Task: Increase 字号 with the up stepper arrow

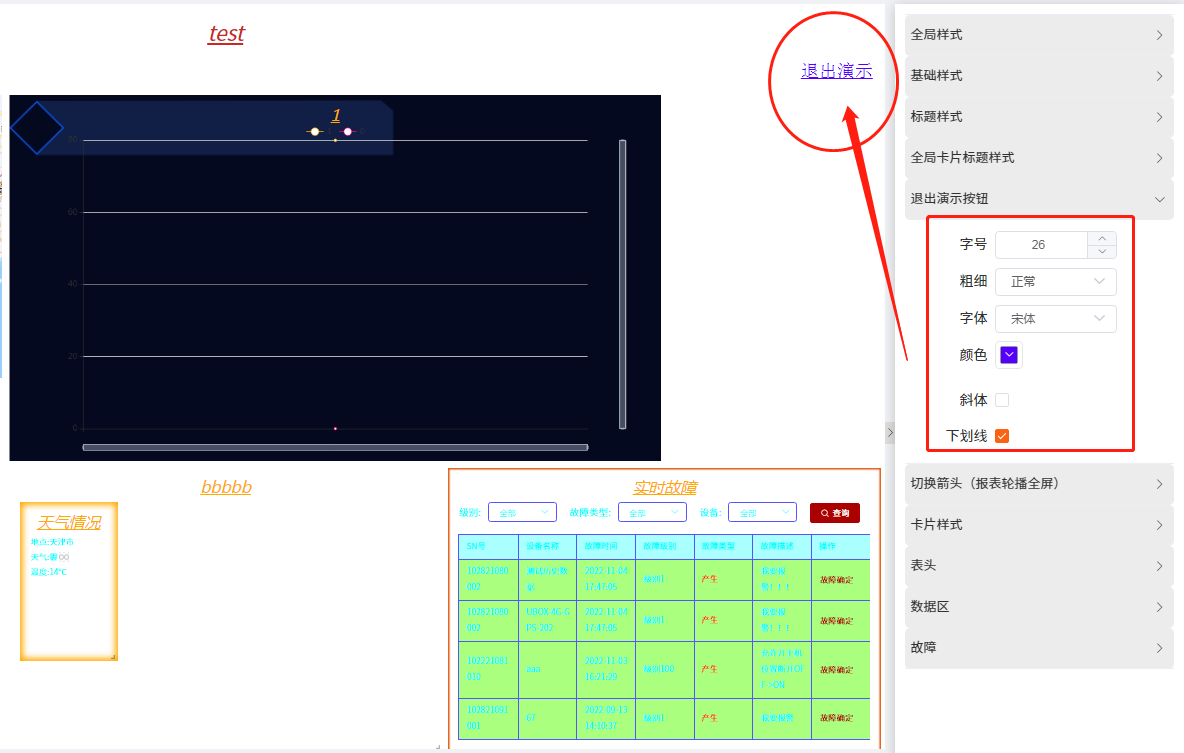Action: click(x=1102, y=239)
